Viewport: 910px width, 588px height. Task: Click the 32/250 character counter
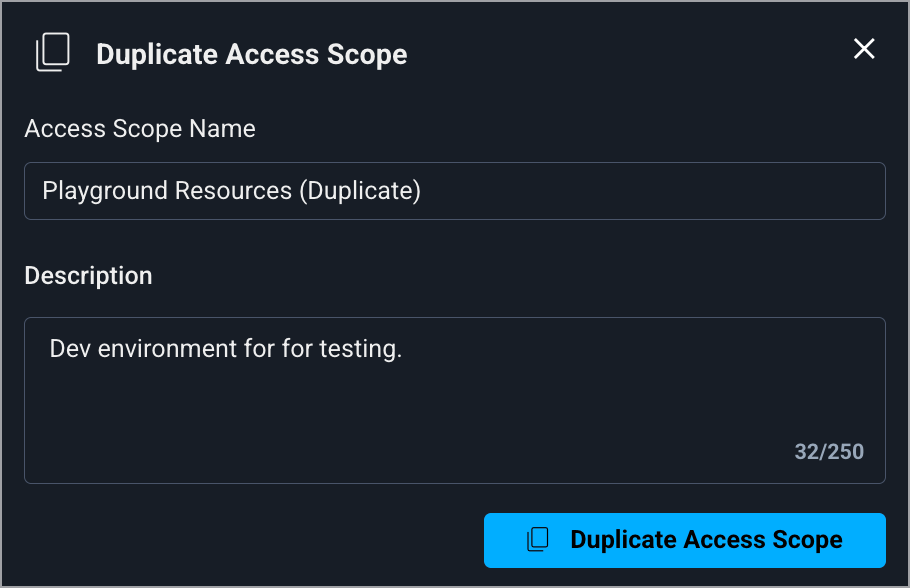[829, 451]
